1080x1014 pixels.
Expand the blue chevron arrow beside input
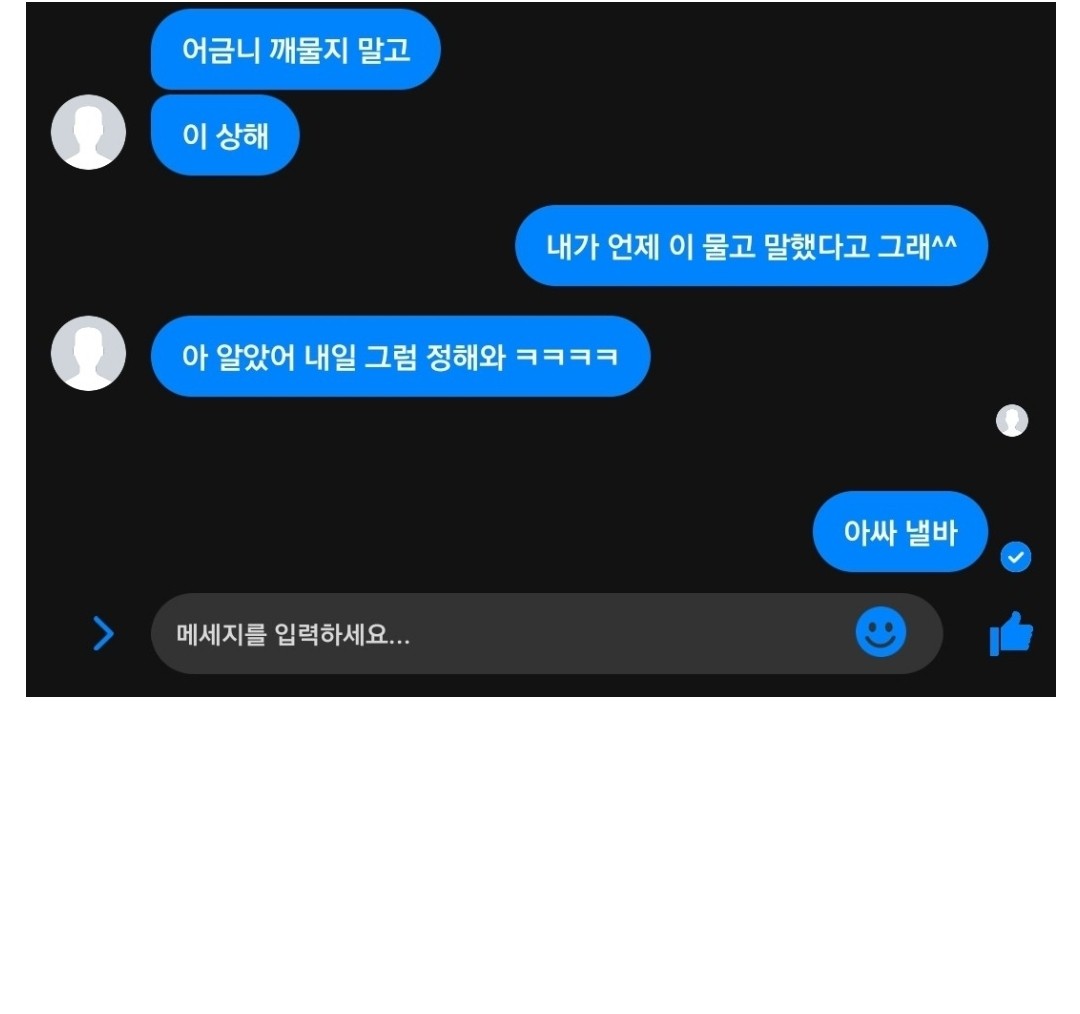tap(103, 633)
